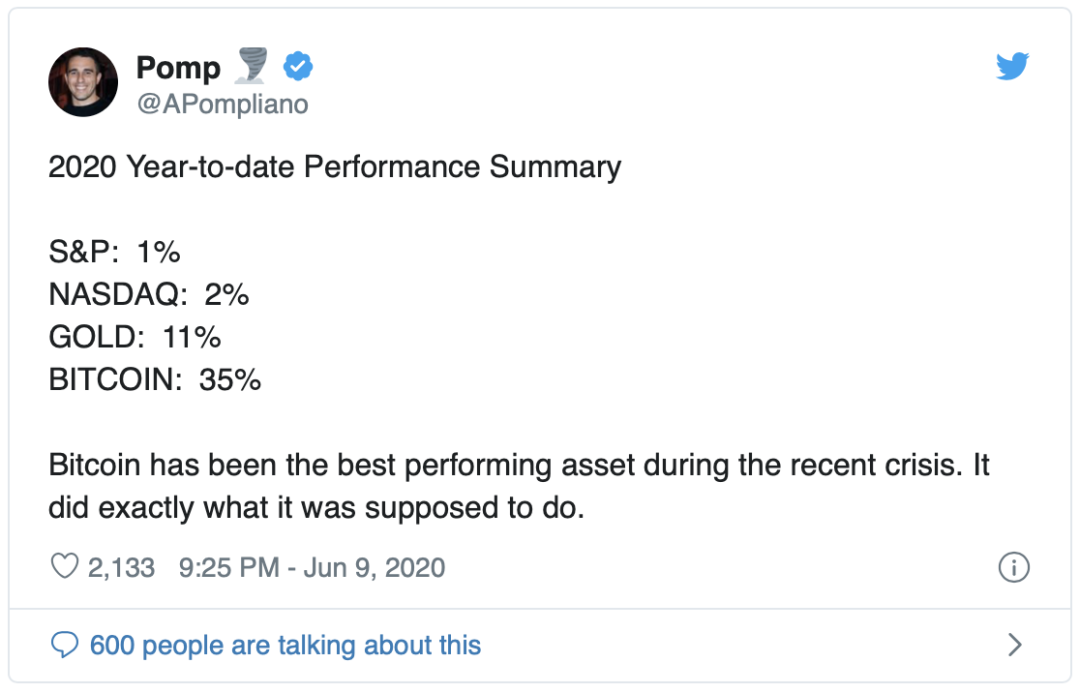Click the right chevron arrow in footer
The width and height of the screenshot is (1080, 693).
tap(1014, 645)
